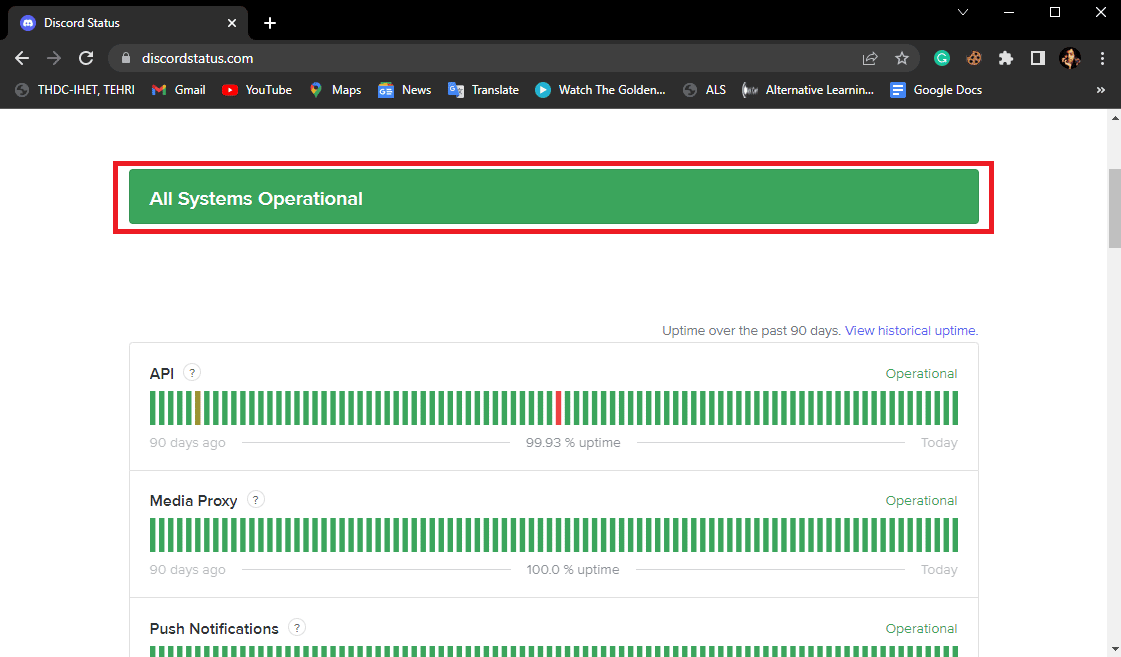Share this page via share icon

(870, 59)
